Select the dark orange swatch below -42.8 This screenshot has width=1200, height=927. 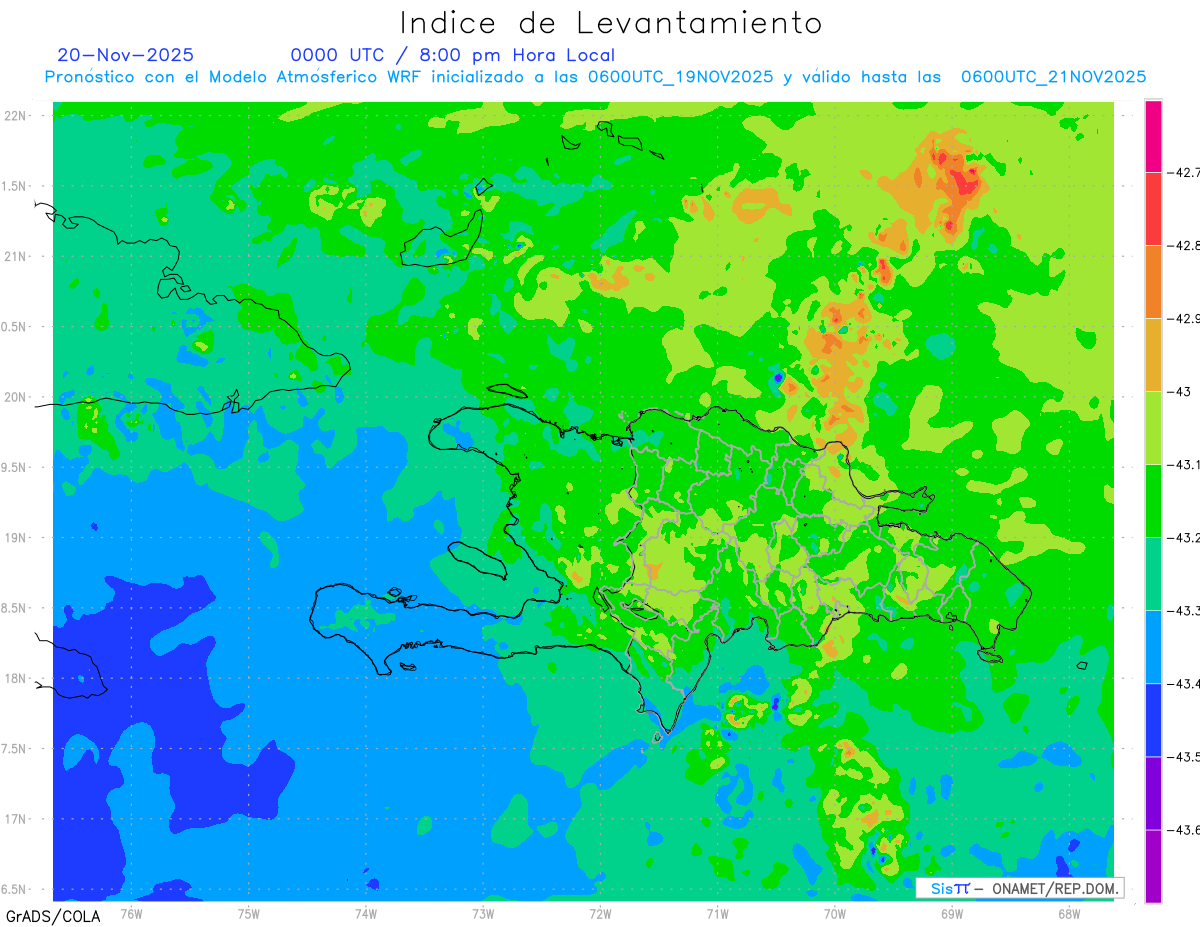click(1154, 281)
